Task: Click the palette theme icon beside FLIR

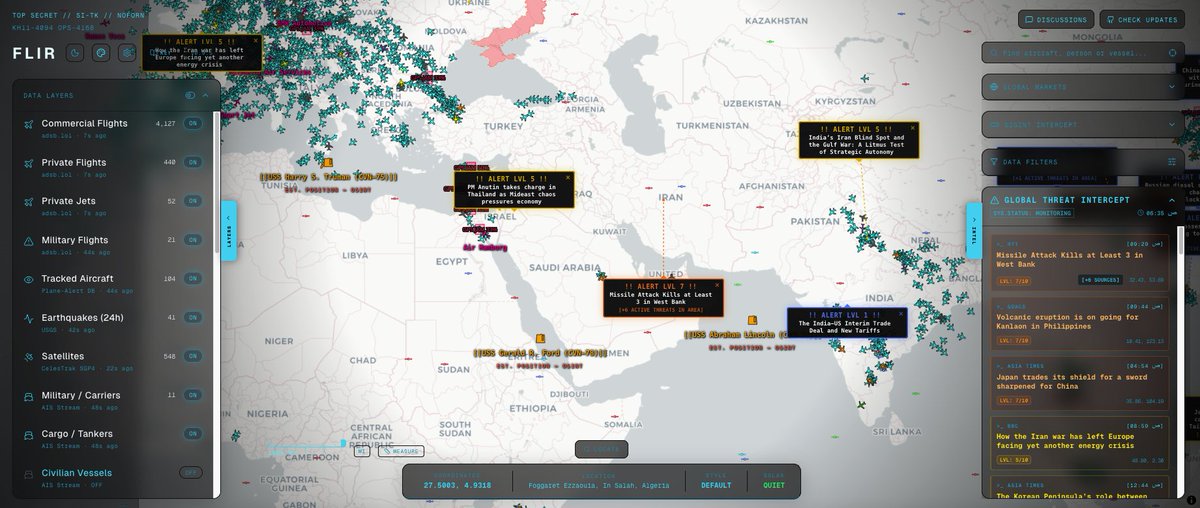Action: click(101, 53)
